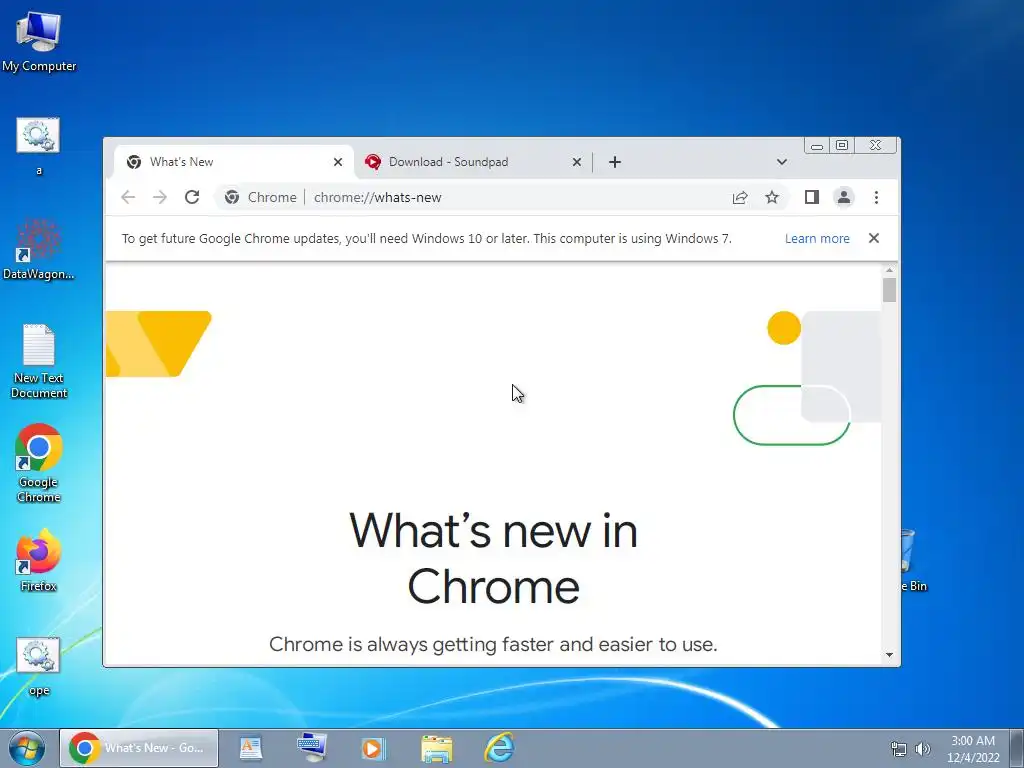Image resolution: width=1024 pixels, height=768 pixels.
Task: Open Windows Explorer folder on taskbar
Action: 436,749
